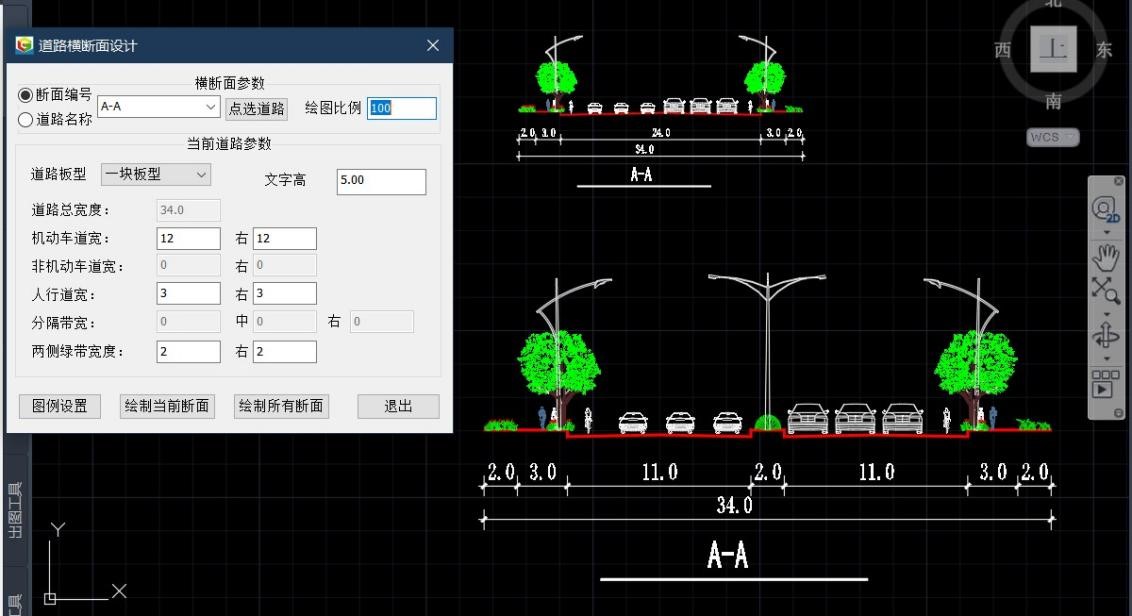
Task: Click the 点选道路 button
Action: coord(256,108)
